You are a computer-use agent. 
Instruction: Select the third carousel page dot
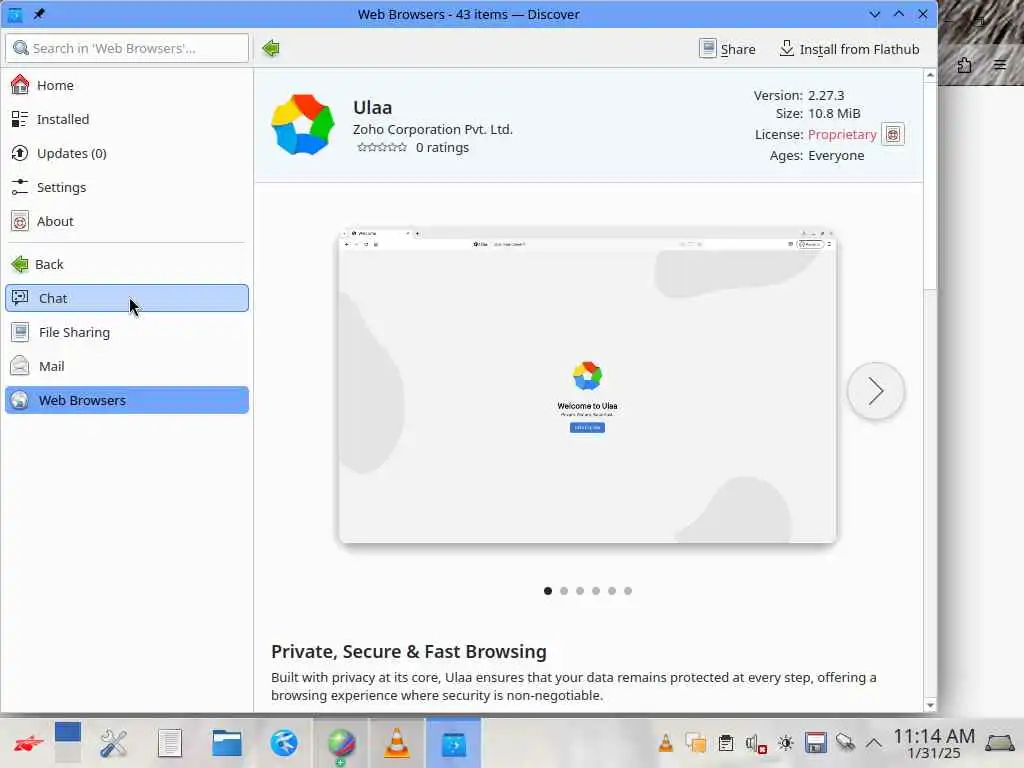tap(580, 590)
